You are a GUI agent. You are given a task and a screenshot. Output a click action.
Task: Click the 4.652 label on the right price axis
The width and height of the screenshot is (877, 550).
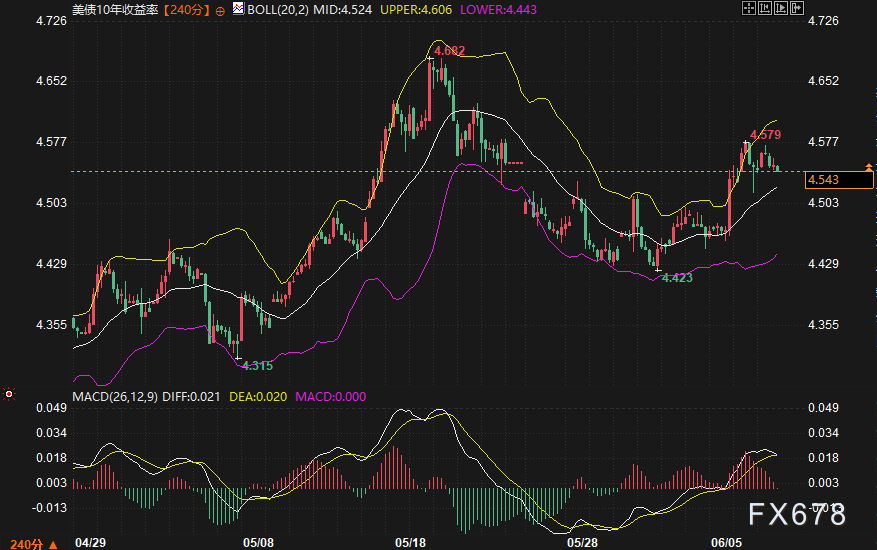823,81
